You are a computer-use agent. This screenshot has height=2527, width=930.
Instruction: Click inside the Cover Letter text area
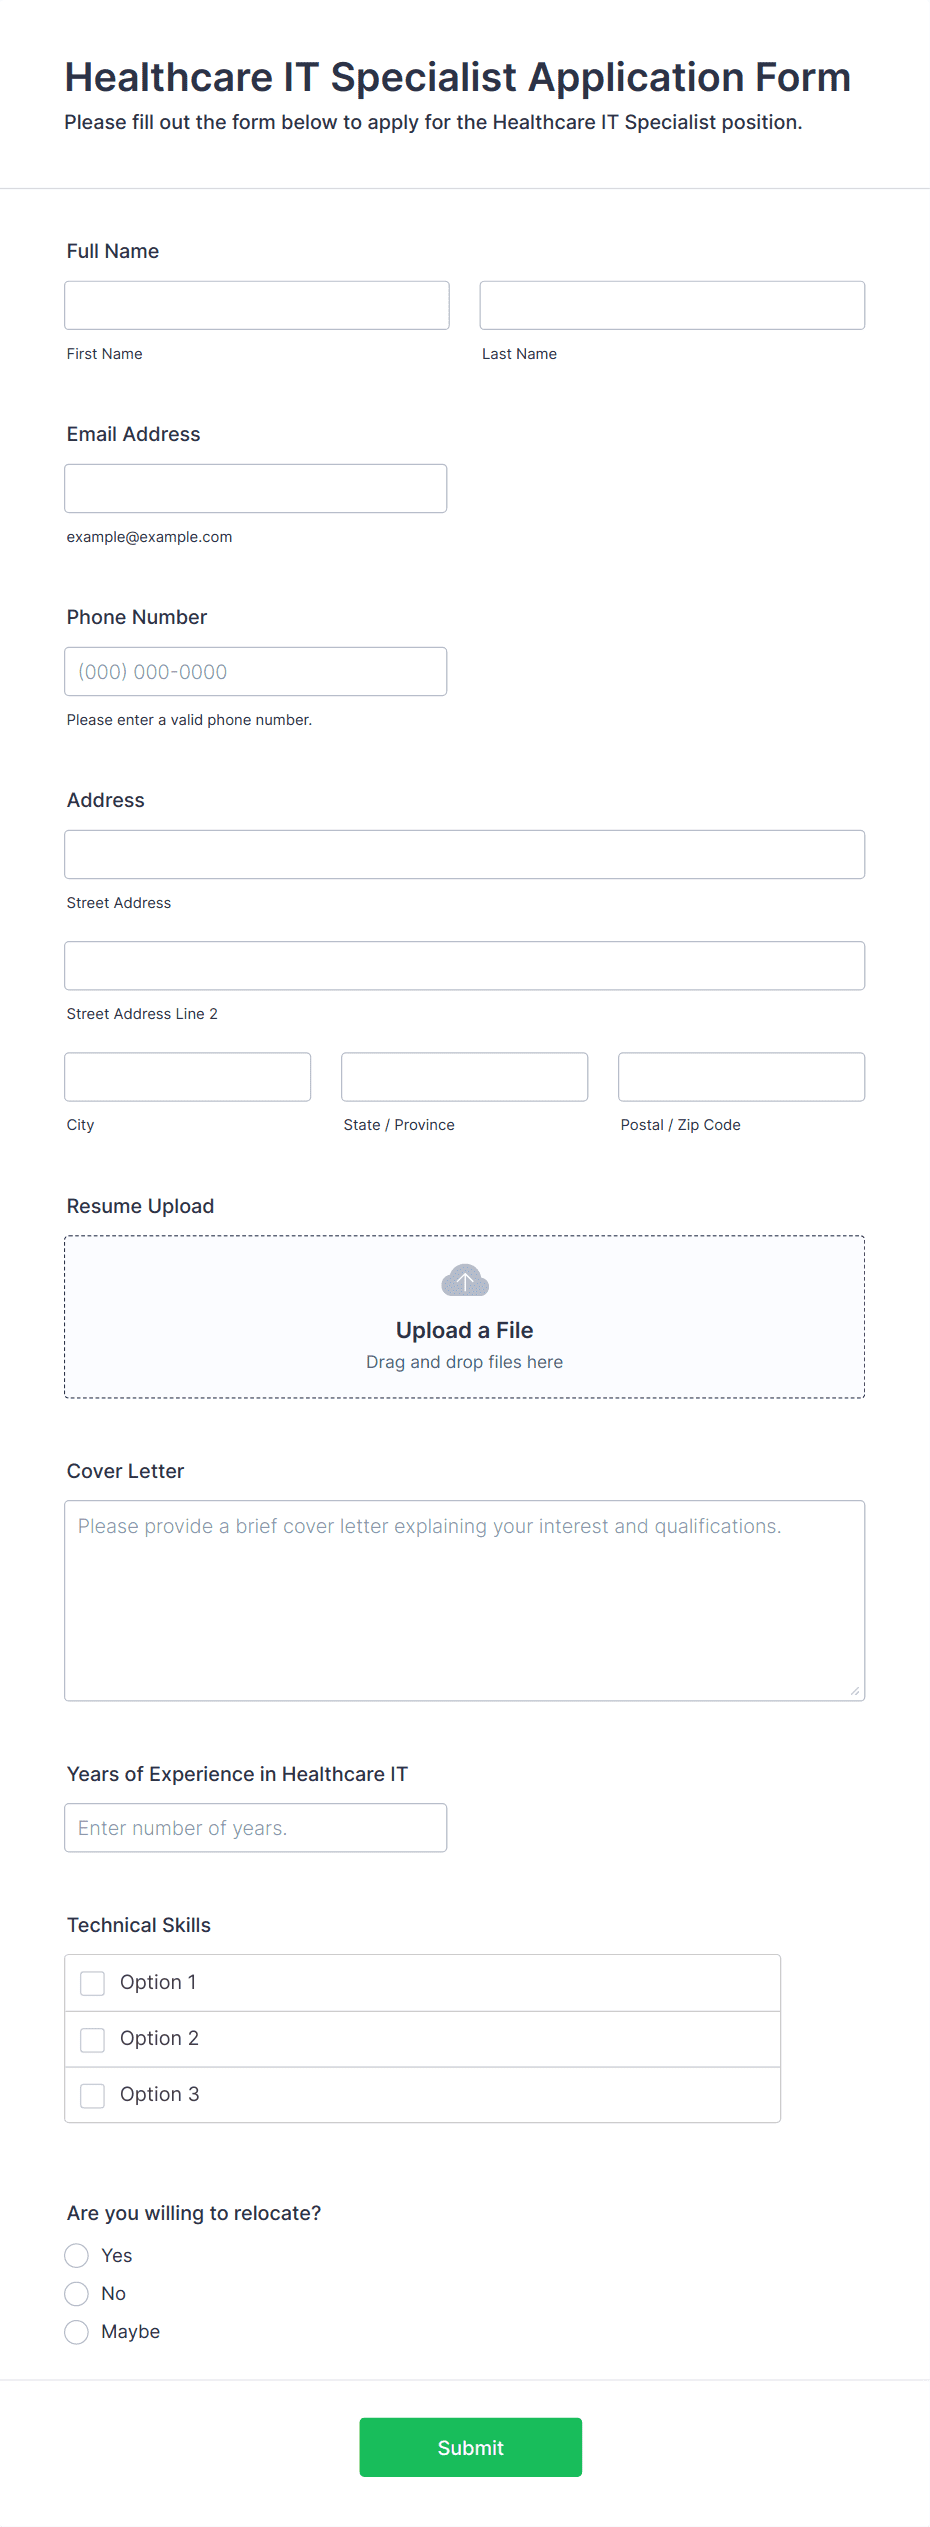[x=465, y=1600]
